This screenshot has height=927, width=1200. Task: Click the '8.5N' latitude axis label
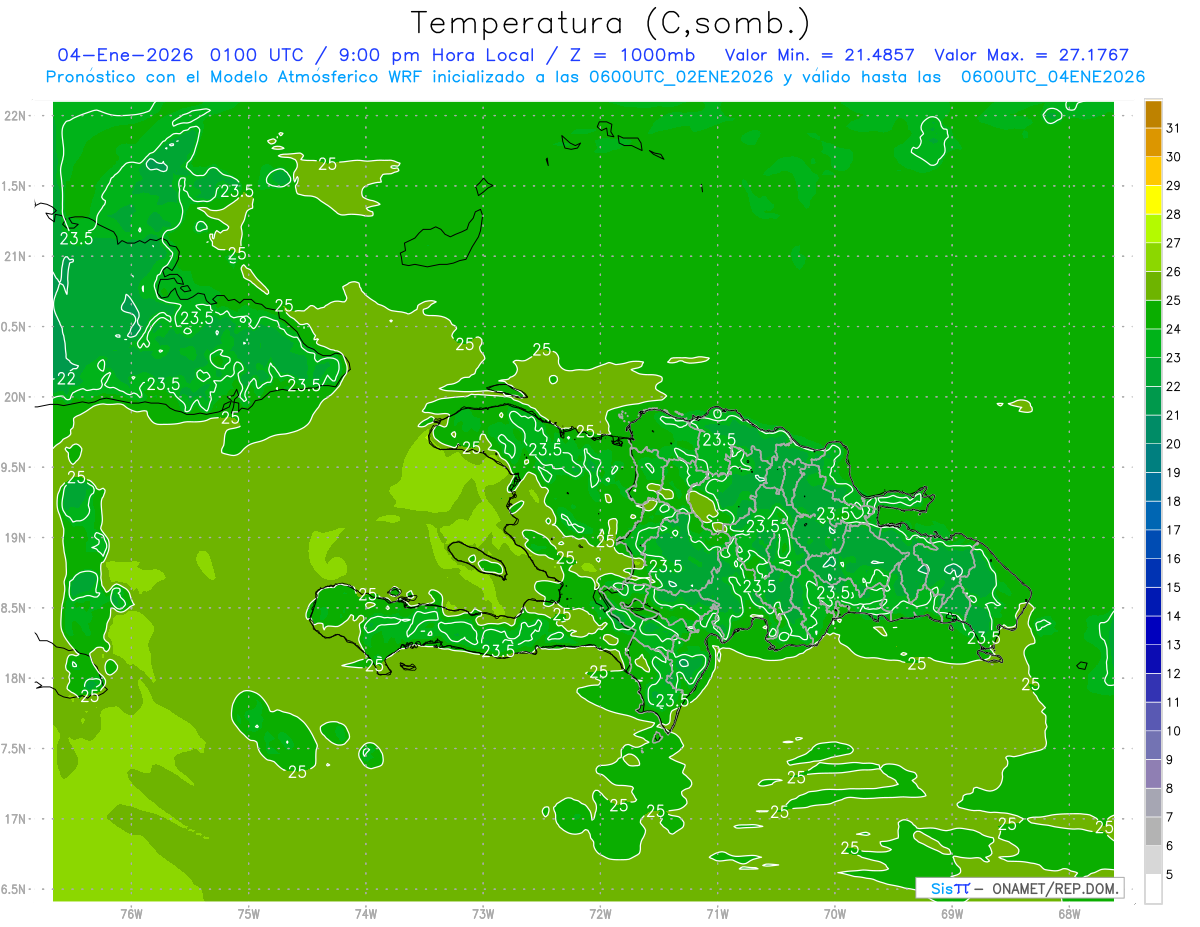pos(15,608)
